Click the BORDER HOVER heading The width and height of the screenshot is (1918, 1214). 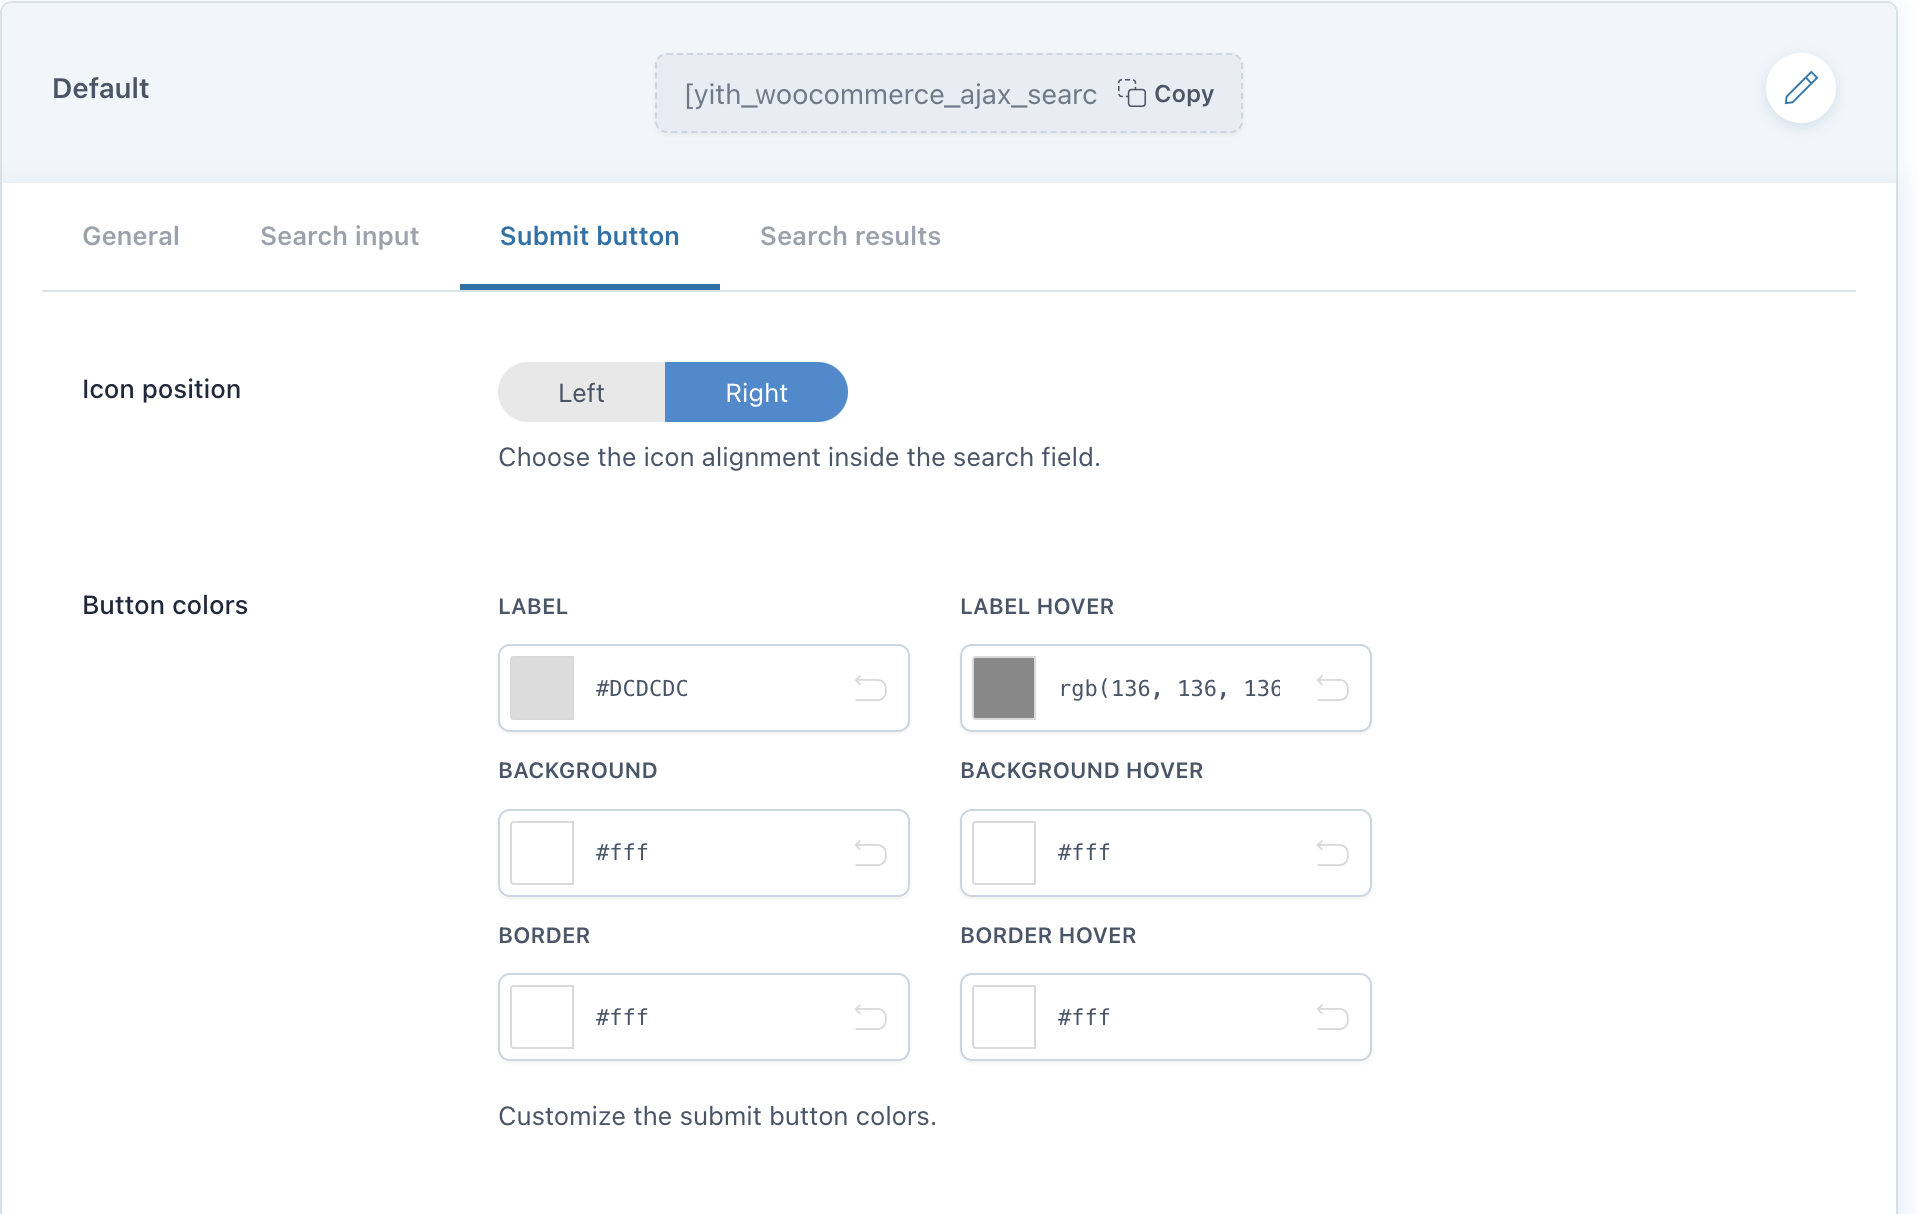[1048, 935]
